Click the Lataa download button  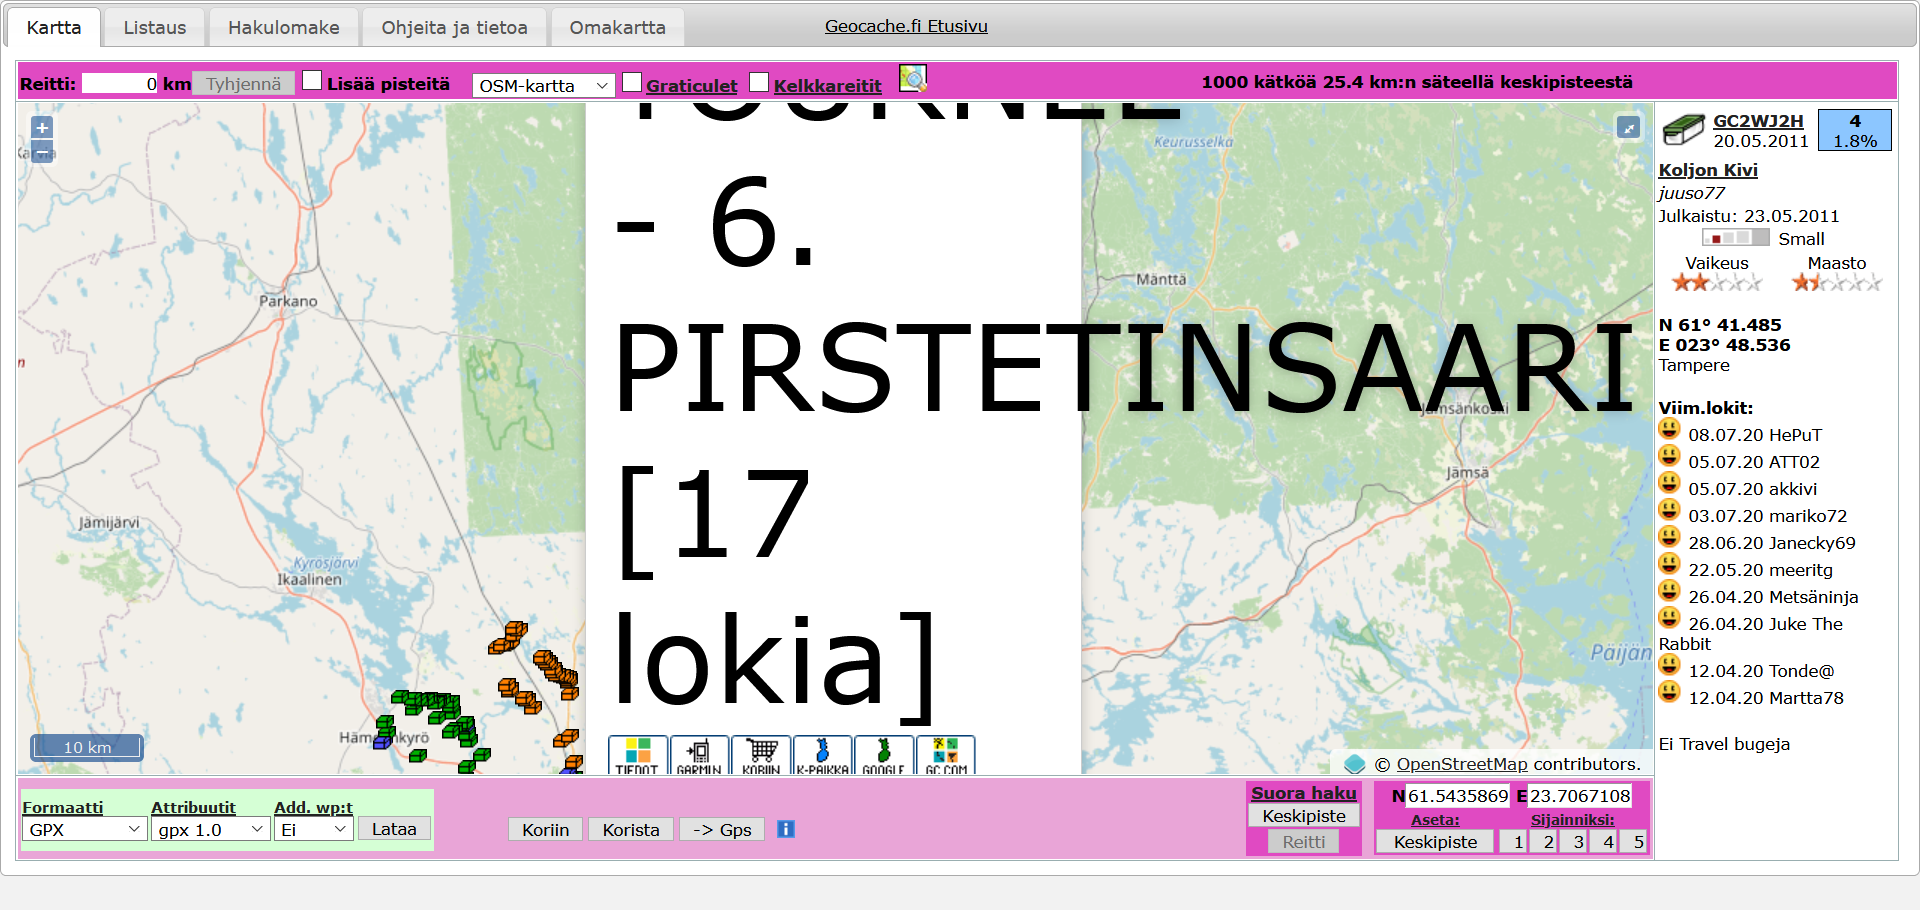tap(393, 829)
